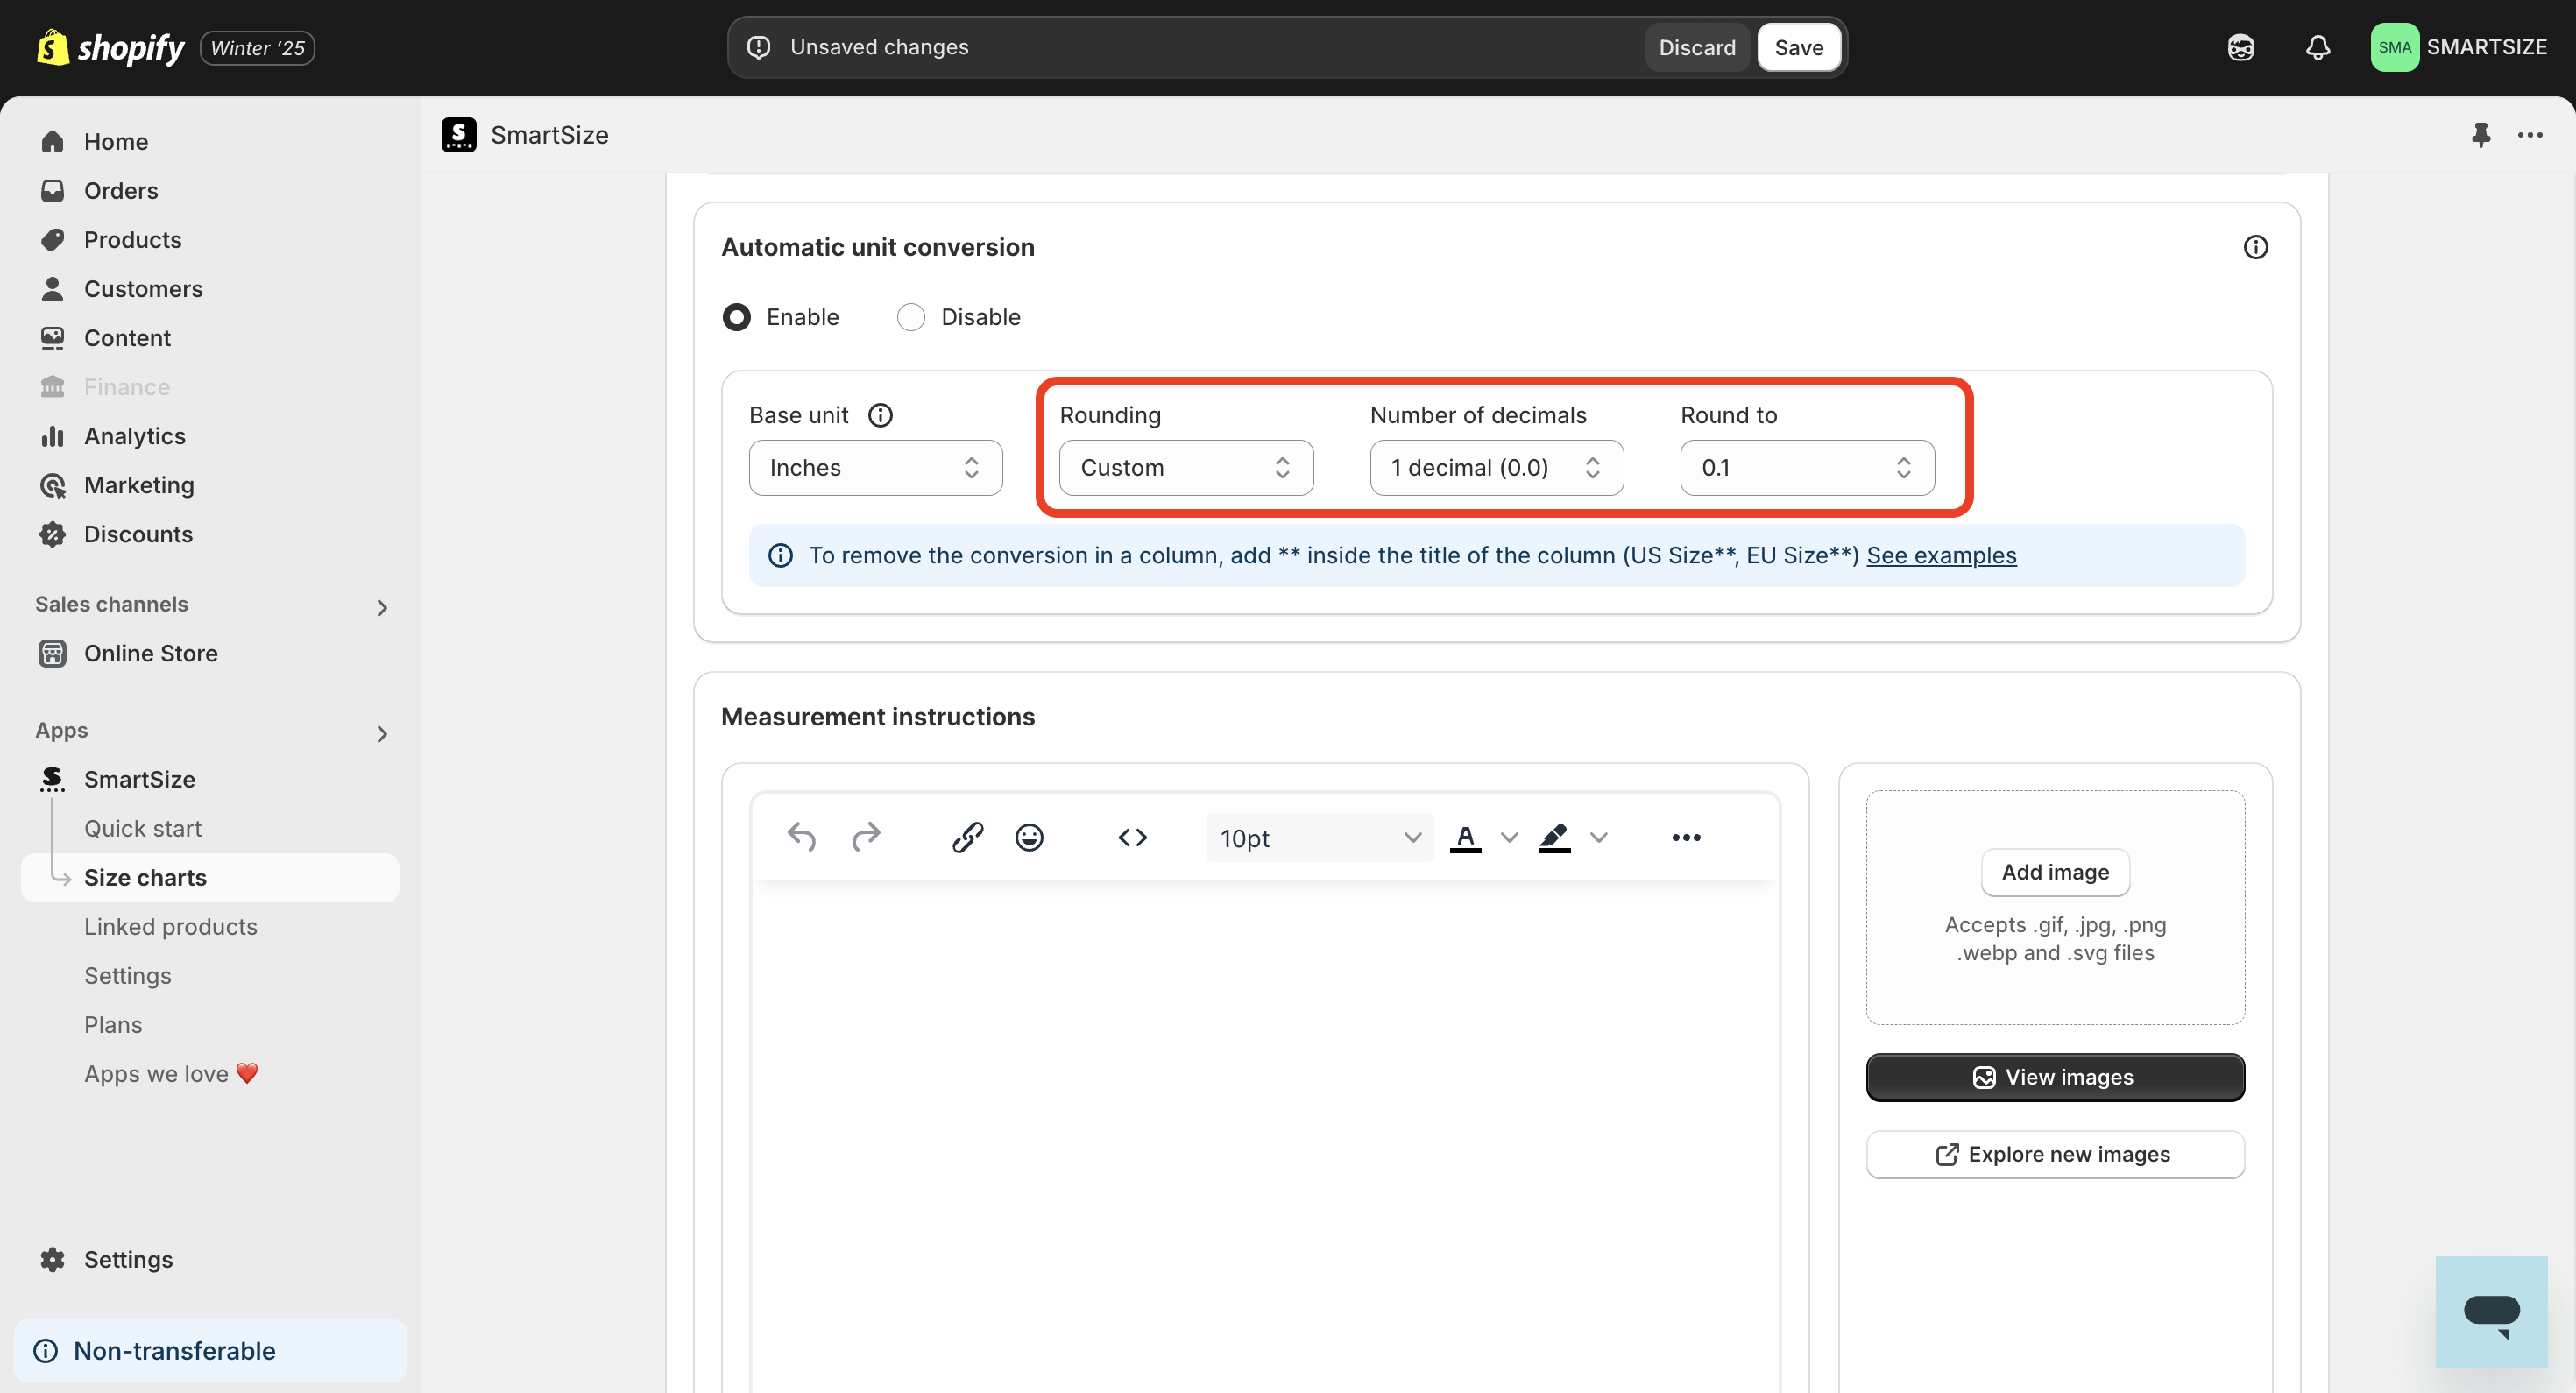This screenshot has width=2576, height=1393.
Task: Open Sidekick assistant icon in top bar
Action: click(x=2241, y=47)
